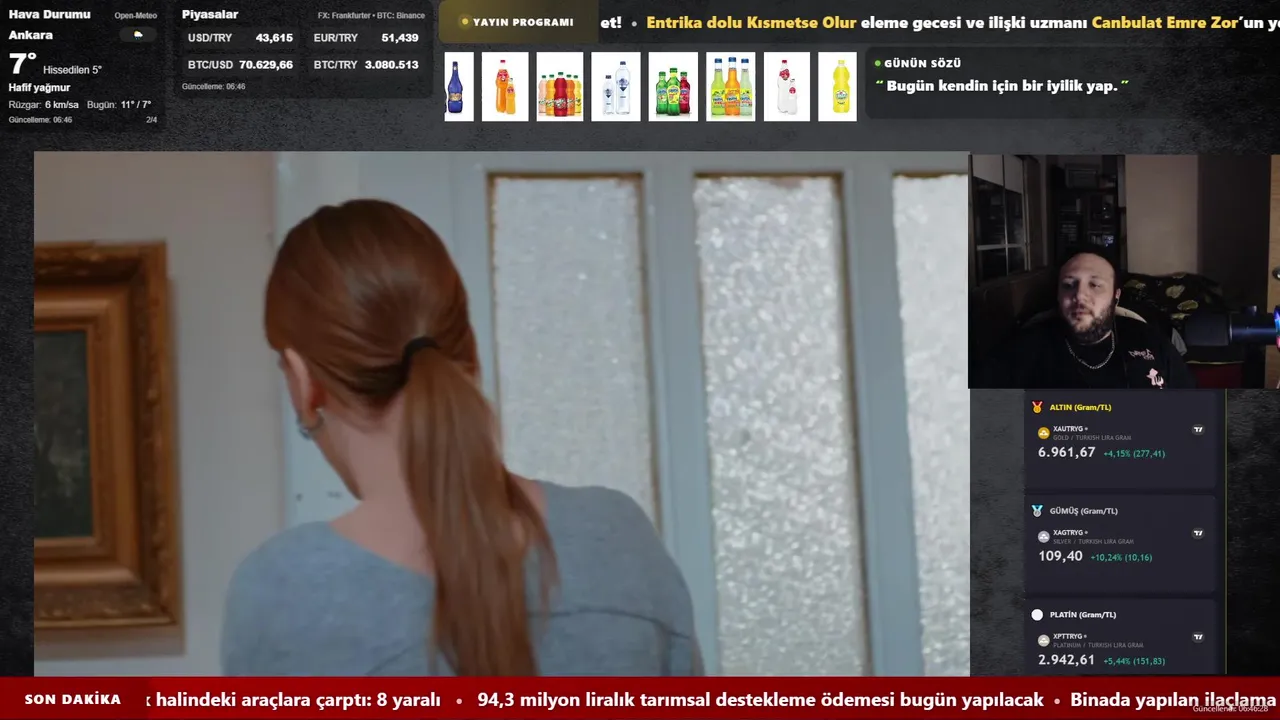Viewport: 1280px width, 720px height.
Task: Select the five mixed-flavor bottles thumbnail
Action: pyautogui.click(x=560, y=87)
